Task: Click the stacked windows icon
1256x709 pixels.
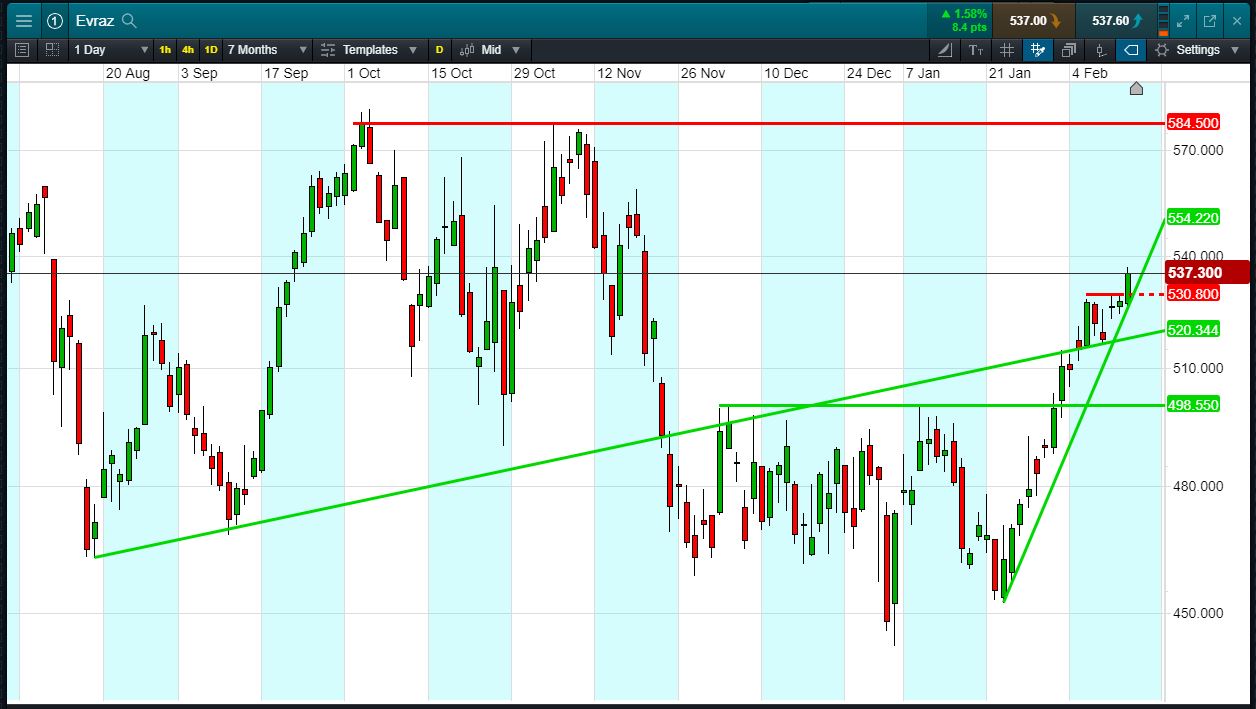Action: coord(1069,49)
